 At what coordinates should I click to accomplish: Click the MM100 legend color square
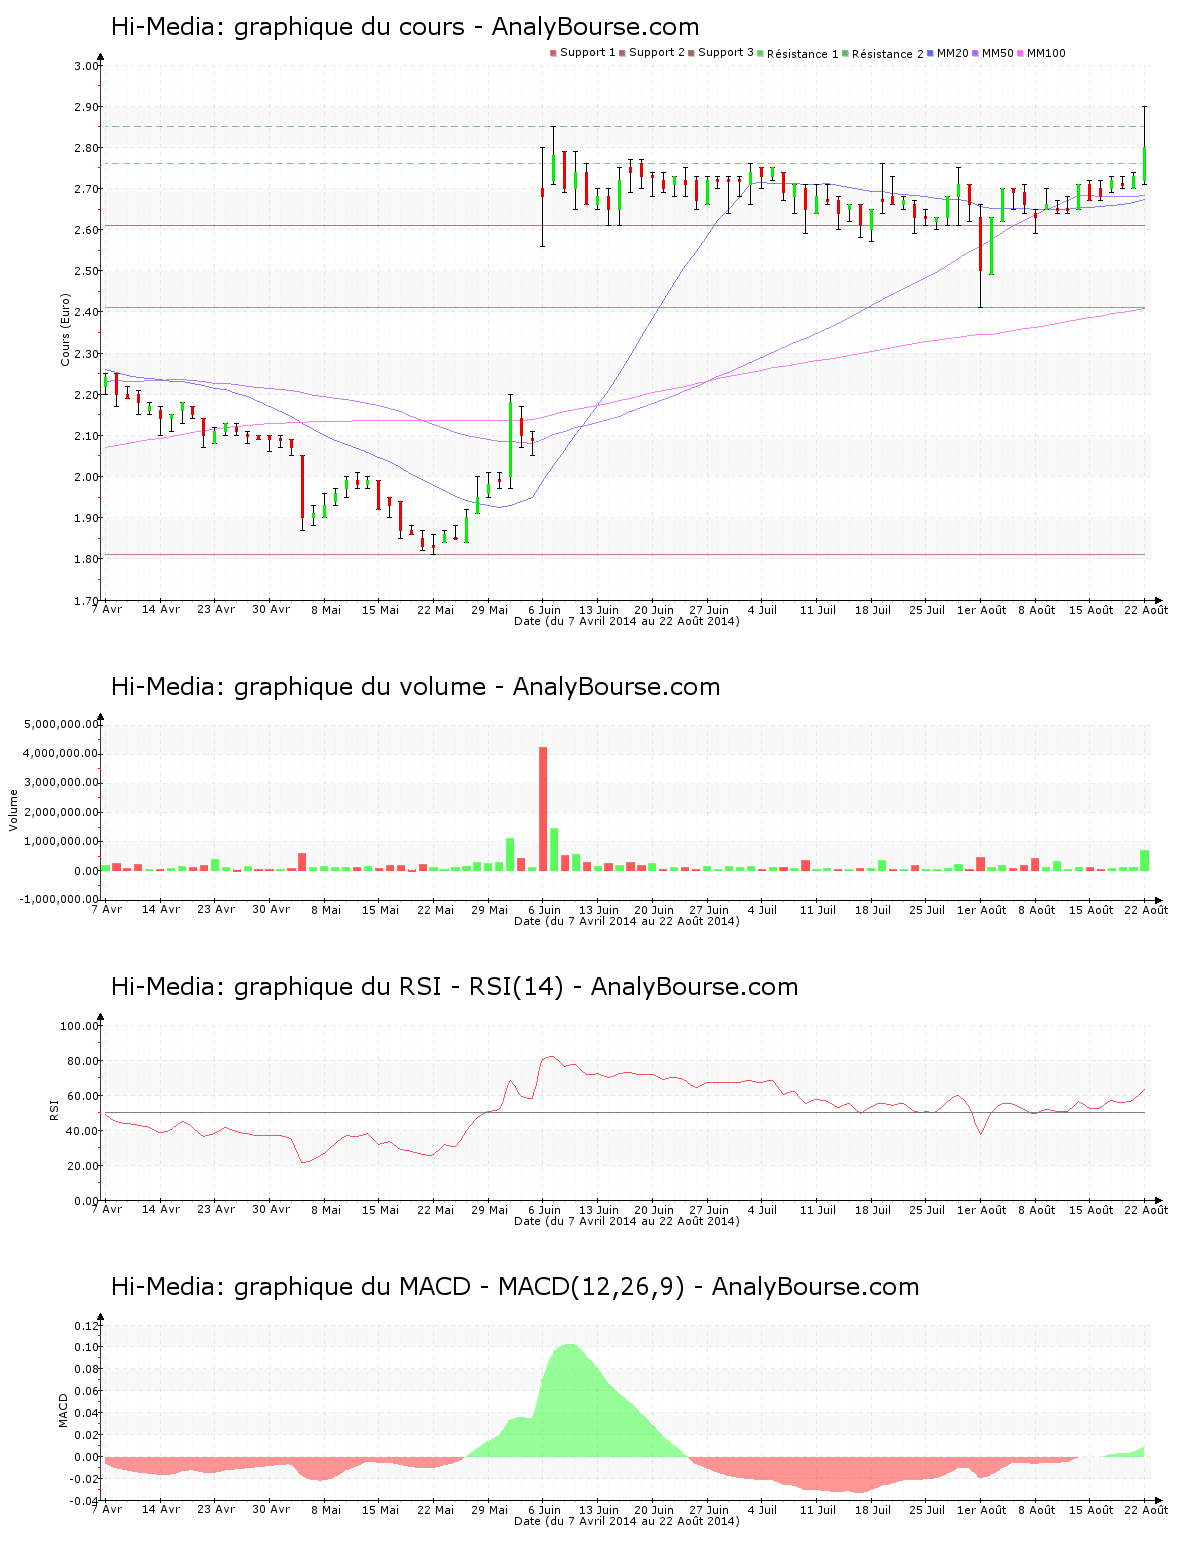click(x=1021, y=53)
